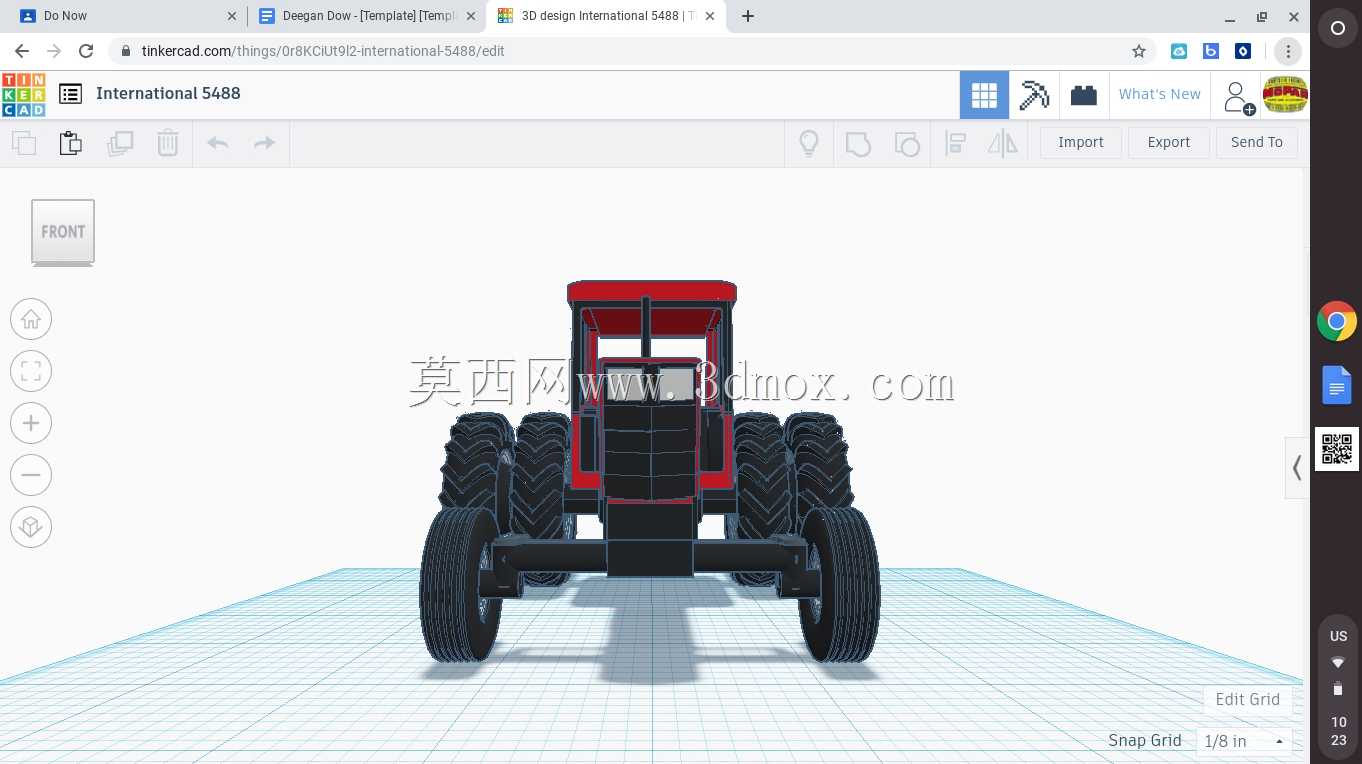
Task: Click the Edit Grid button
Action: (1247, 699)
